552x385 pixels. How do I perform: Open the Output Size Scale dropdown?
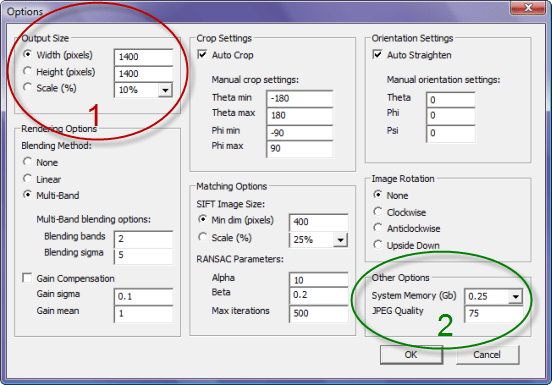click(165, 90)
